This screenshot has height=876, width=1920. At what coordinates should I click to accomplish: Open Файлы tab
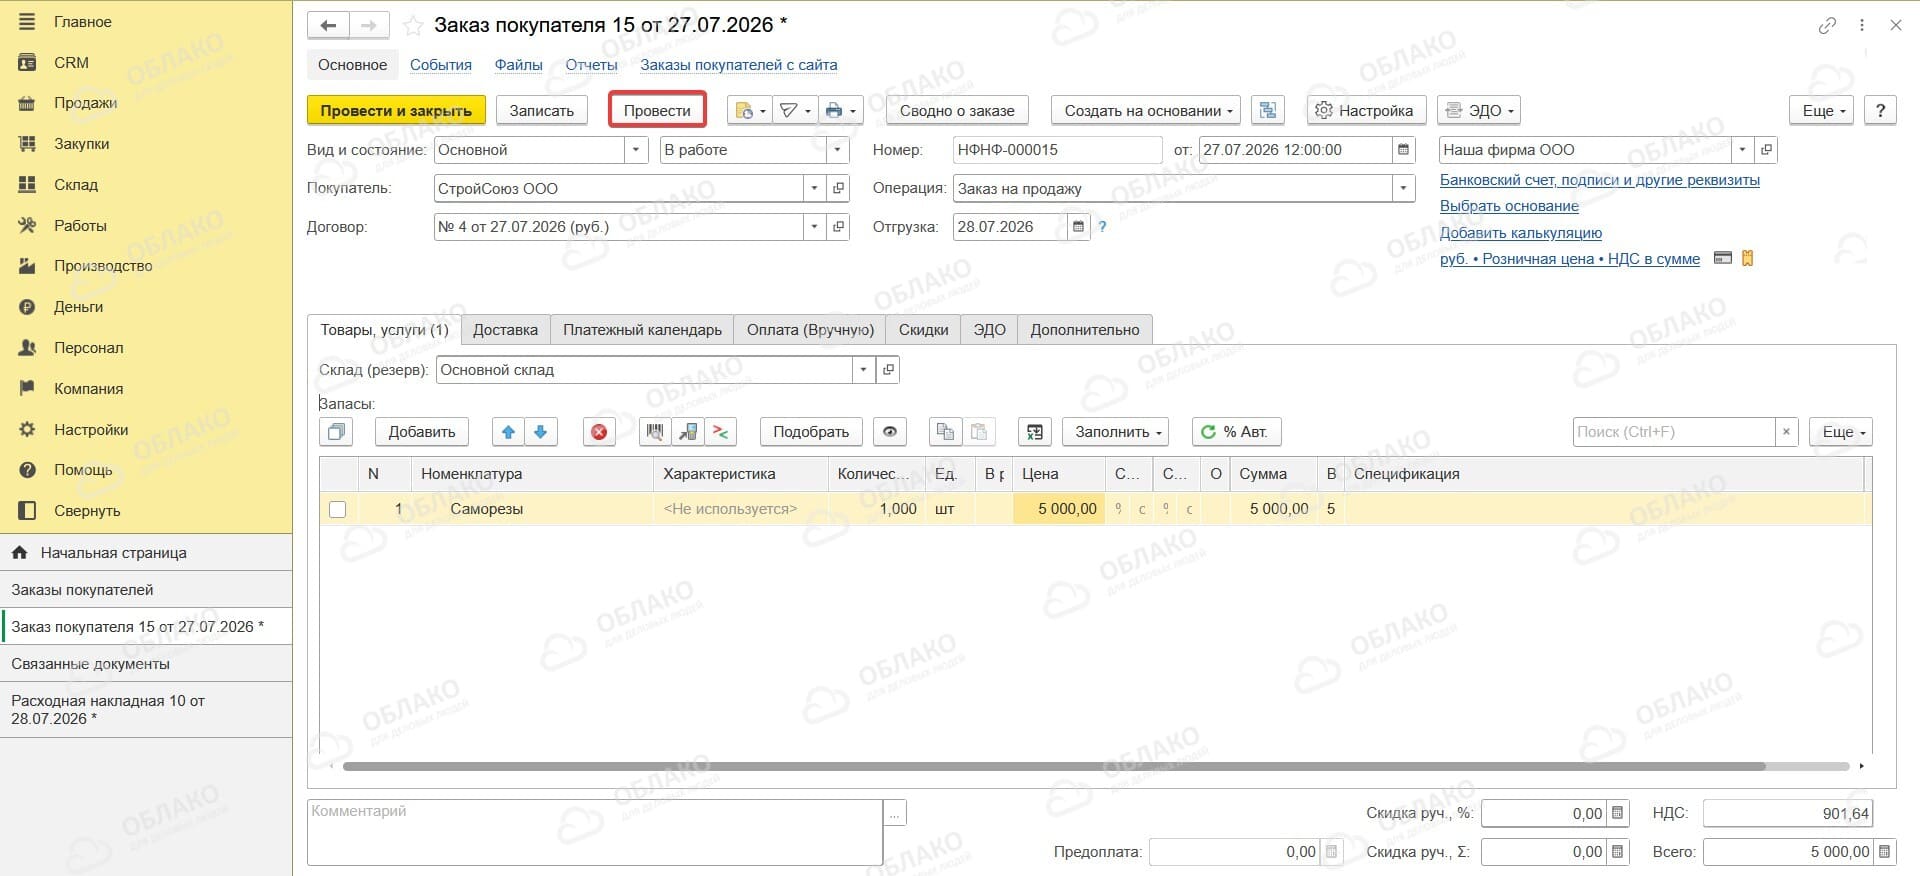tap(518, 65)
